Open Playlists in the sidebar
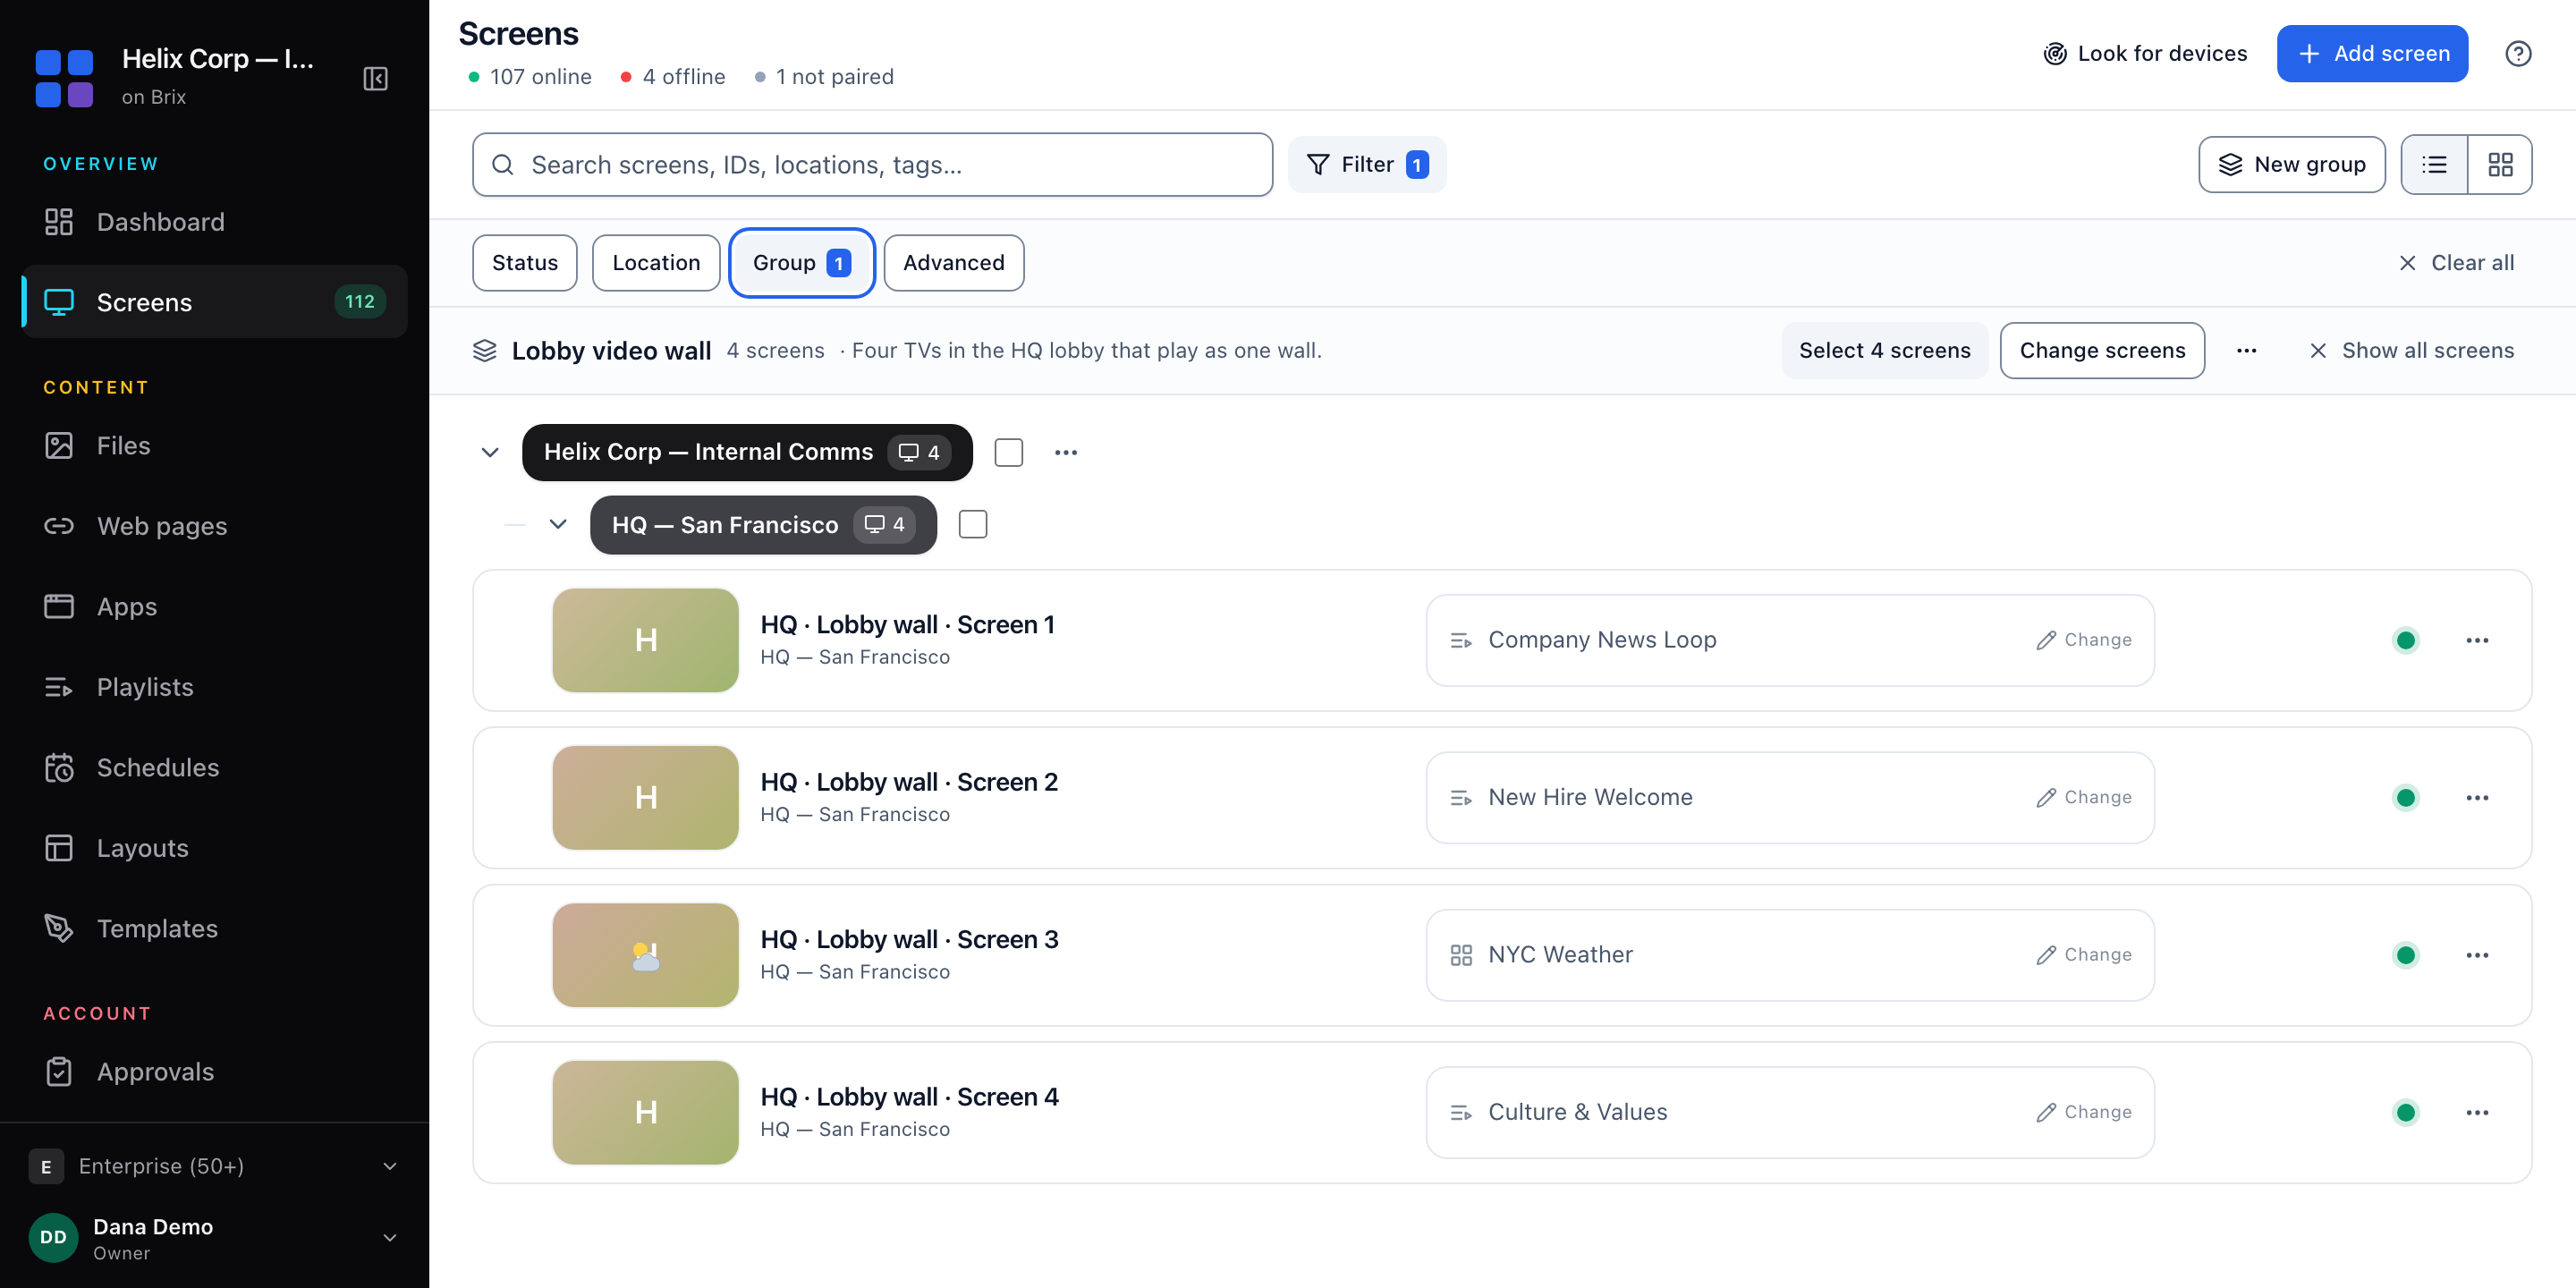This screenshot has height=1288, width=2576. [214, 687]
